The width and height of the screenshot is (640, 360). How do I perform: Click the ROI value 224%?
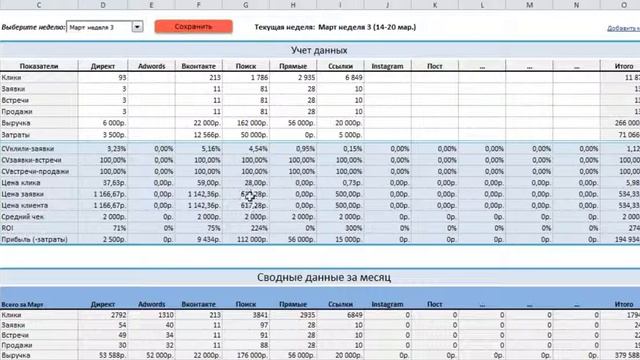246,228
